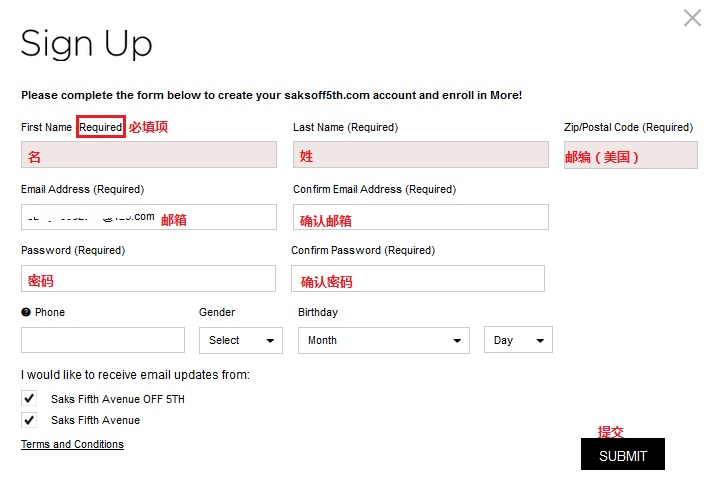Close the Sign Up dialog
Viewport: 709px width, 487px height.
pos(692,18)
